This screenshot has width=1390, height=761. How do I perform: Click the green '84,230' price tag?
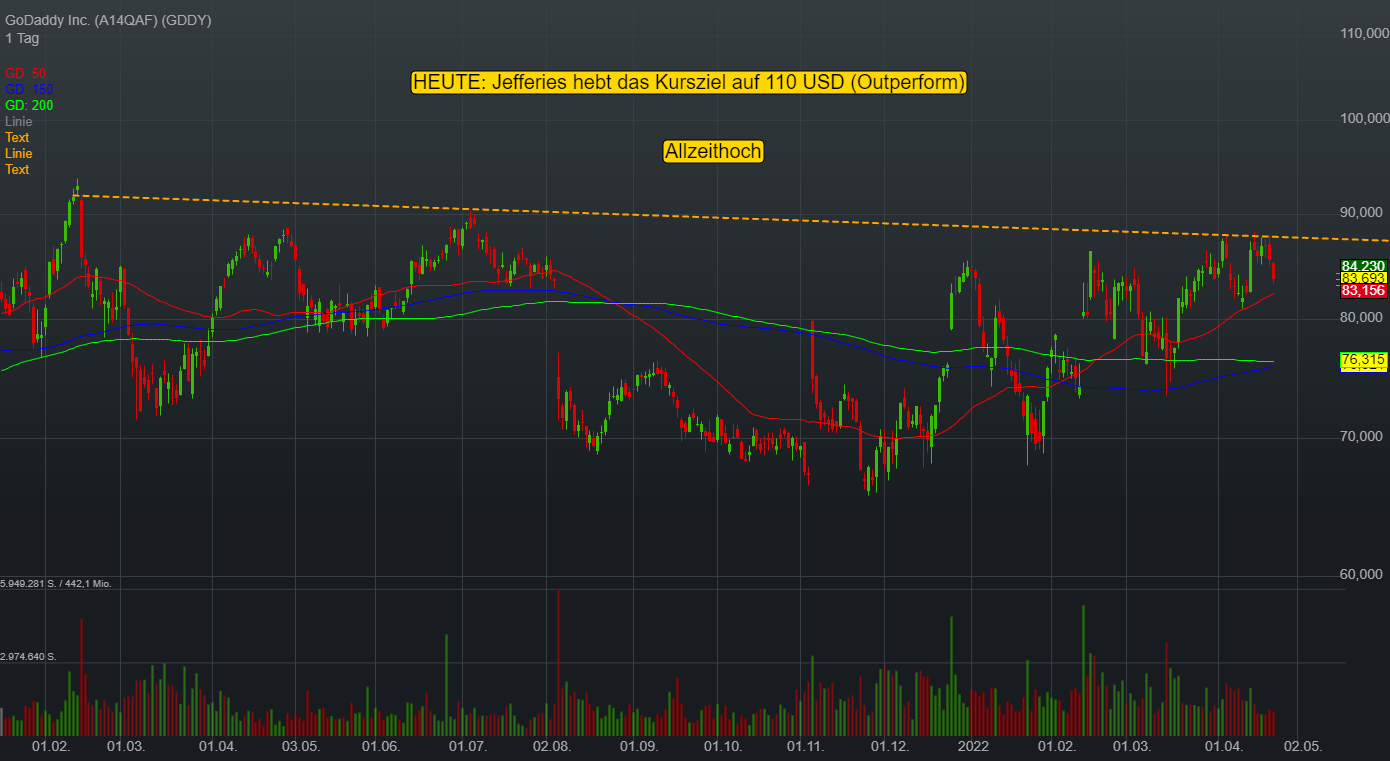tap(1363, 265)
